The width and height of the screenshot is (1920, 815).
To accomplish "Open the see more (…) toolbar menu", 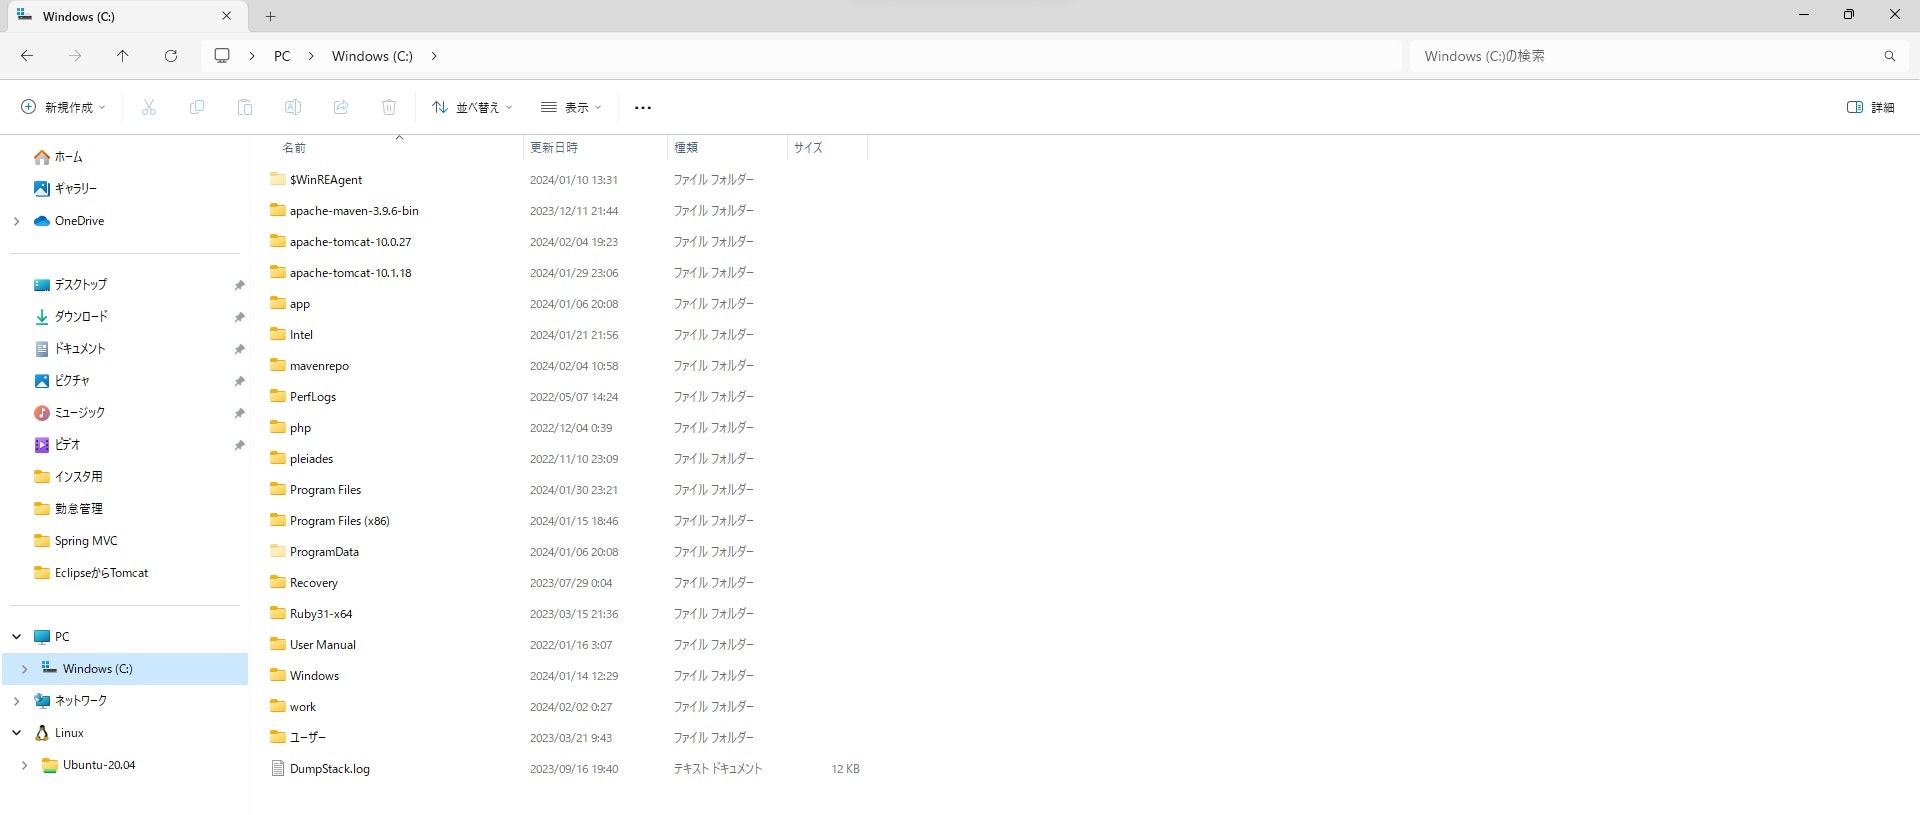I will [643, 107].
